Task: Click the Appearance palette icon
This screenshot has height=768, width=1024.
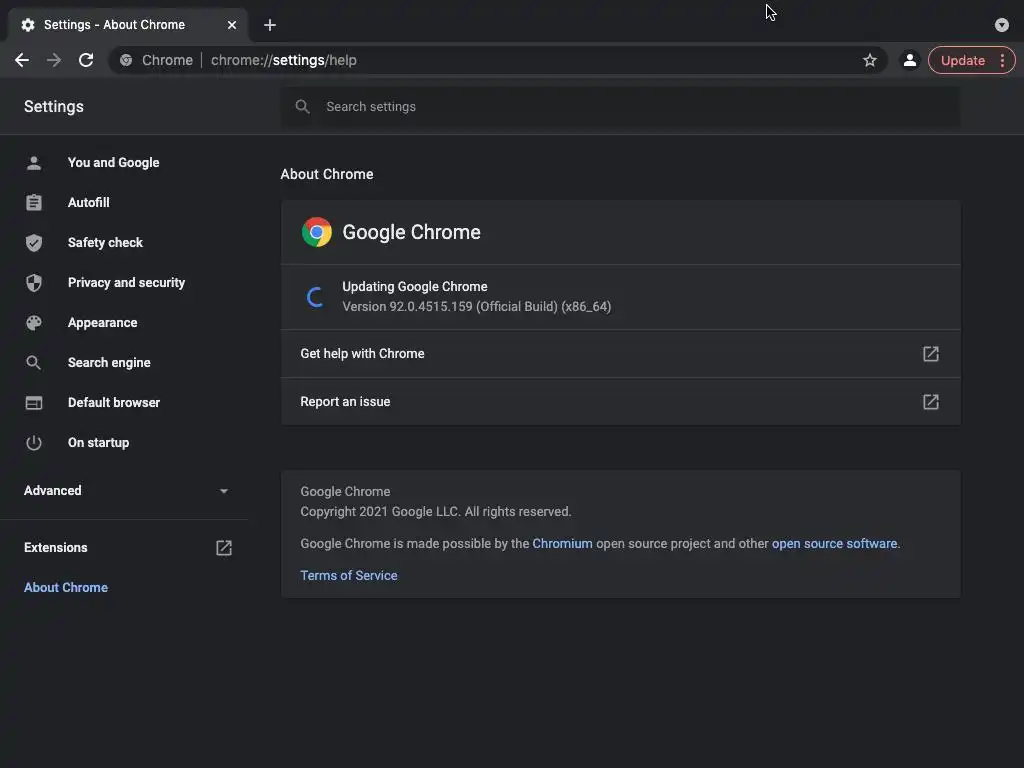Action: pyautogui.click(x=34, y=323)
